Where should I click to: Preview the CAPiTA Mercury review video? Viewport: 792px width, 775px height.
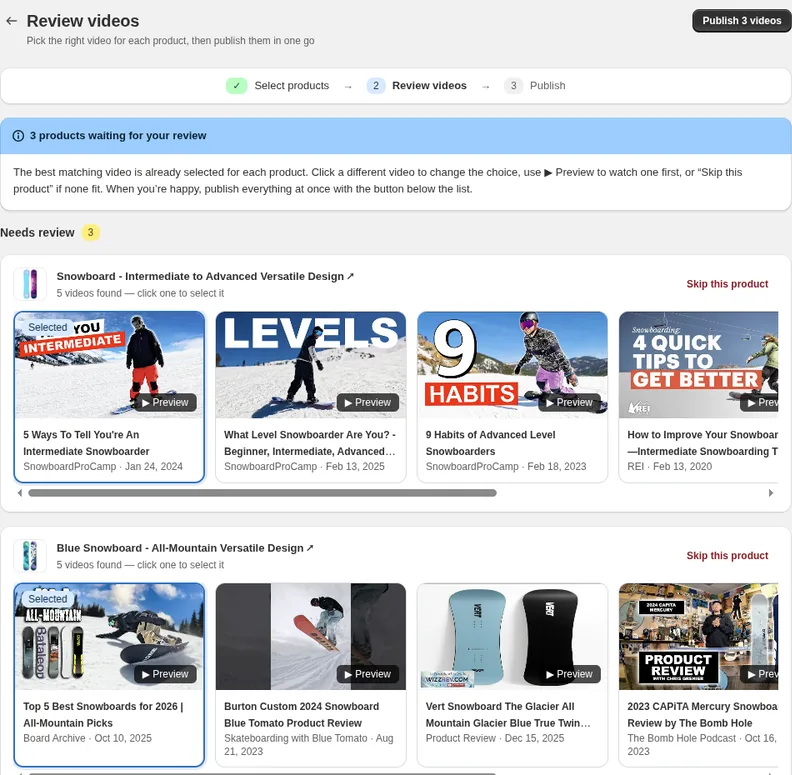pos(759,674)
